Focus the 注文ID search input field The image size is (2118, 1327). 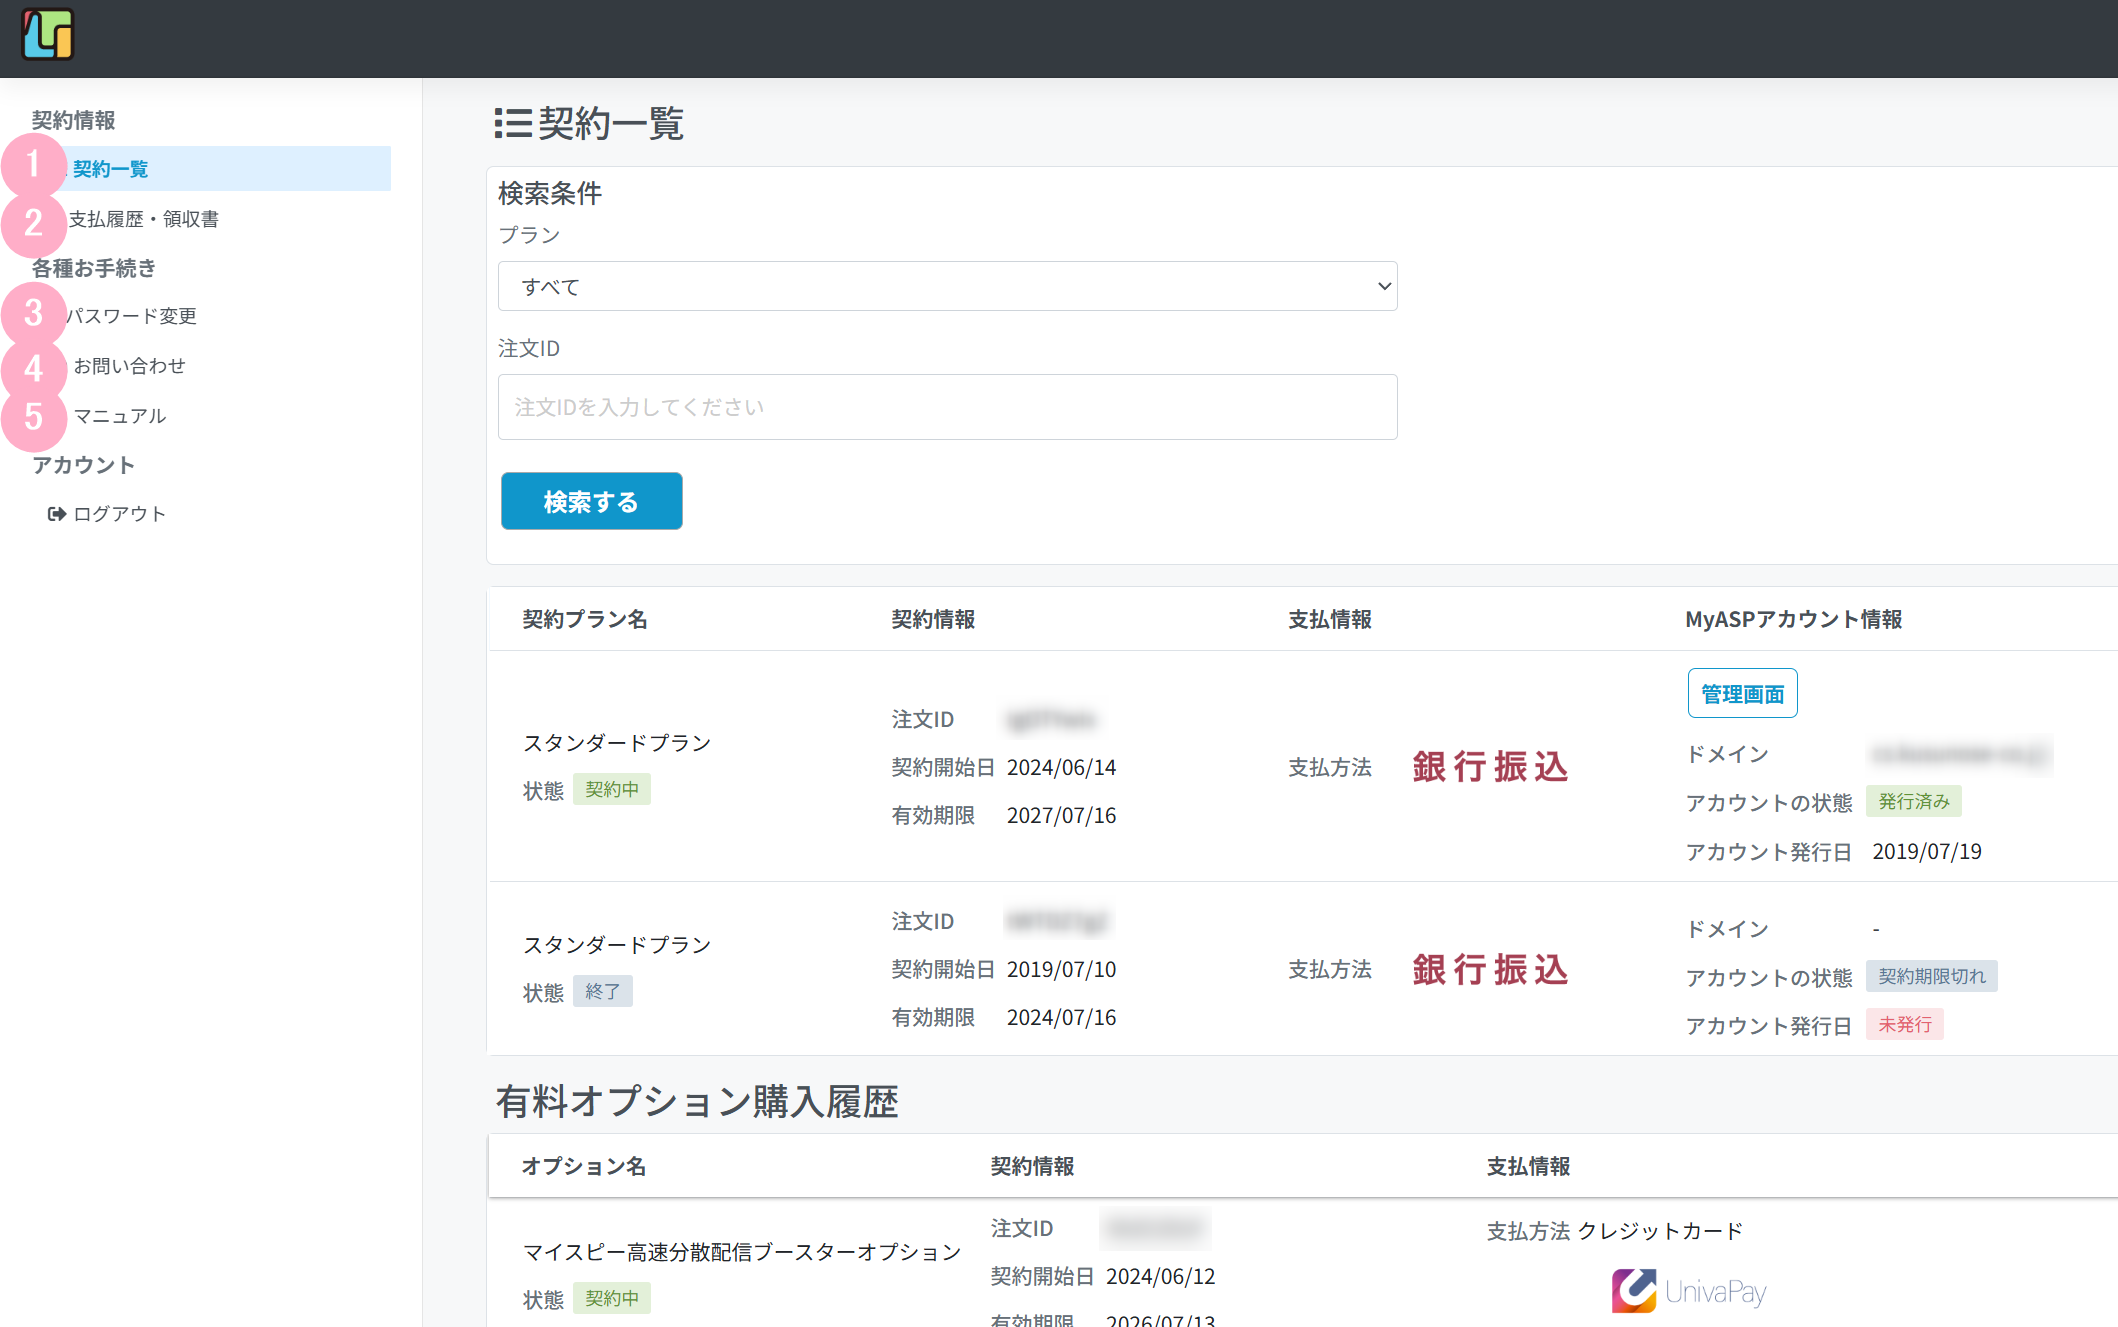pyautogui.click(x=947, y=407)
